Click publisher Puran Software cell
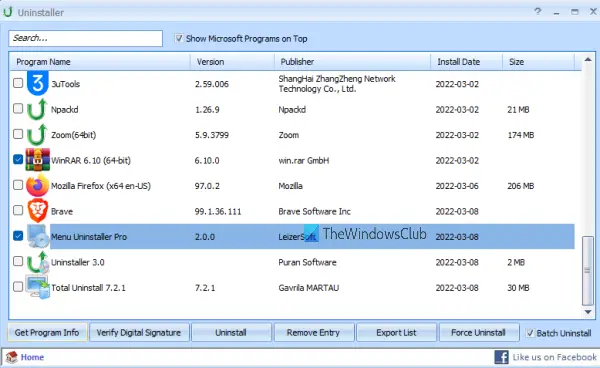Image resolution: width=600 pixels, height=368 pixels. click(x=308, y=262)
